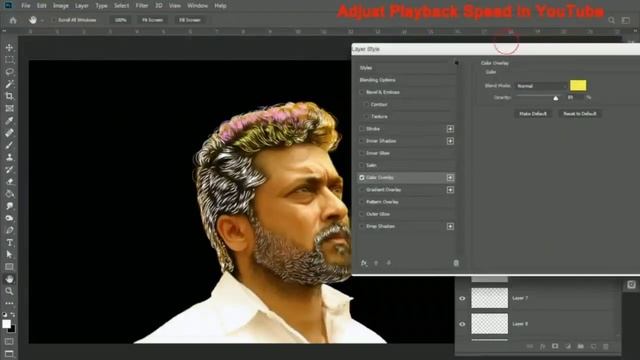Add another Drop Shadow with plus icon
The height and width of the screenshot is (360, 640).
[450, 227]
